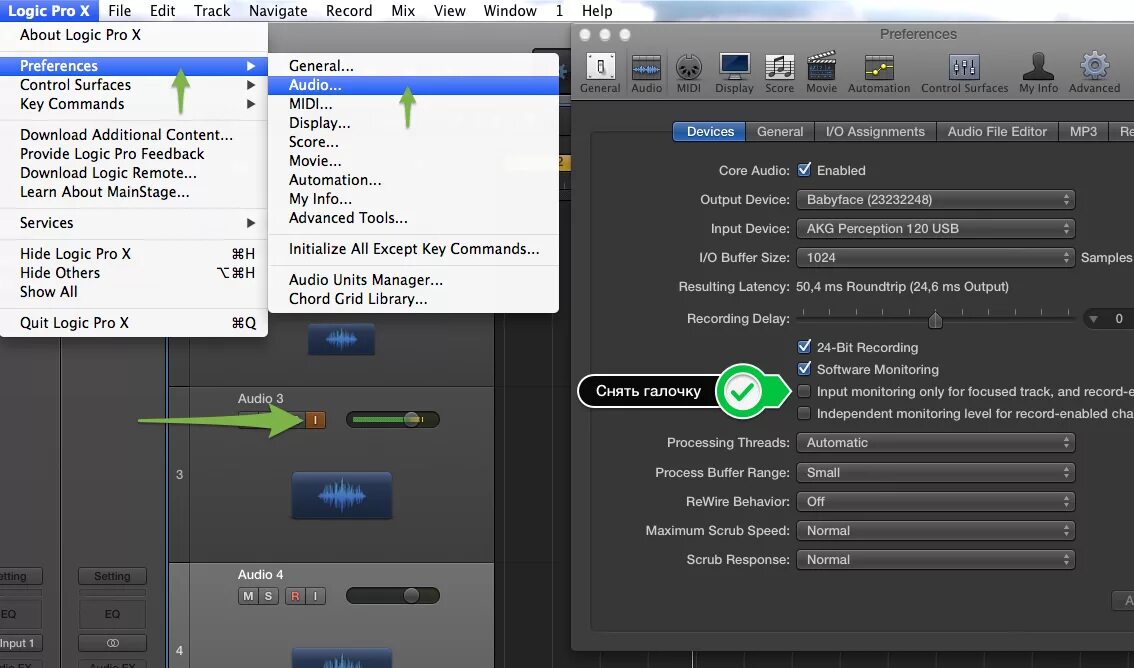Switch to Audio File Editor tab

pyautogui.click(x=997, y=132)
